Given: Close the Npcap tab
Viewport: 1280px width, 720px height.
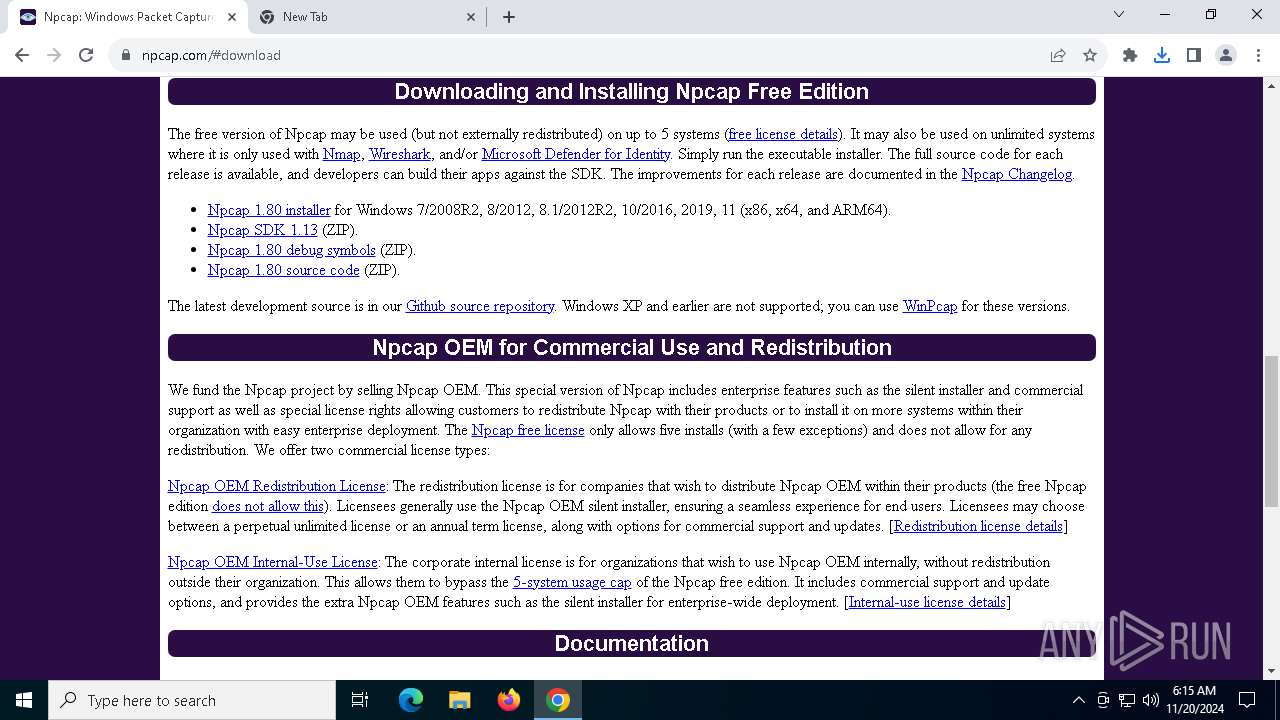Looking at the screenshot, I should click(x=232, y=17).
